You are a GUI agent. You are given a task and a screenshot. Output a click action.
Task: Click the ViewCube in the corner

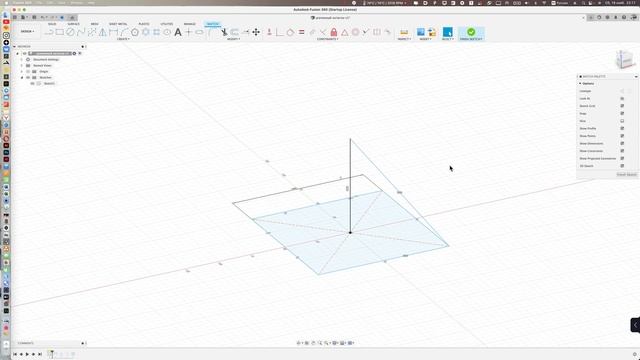(x=624, y=60)
